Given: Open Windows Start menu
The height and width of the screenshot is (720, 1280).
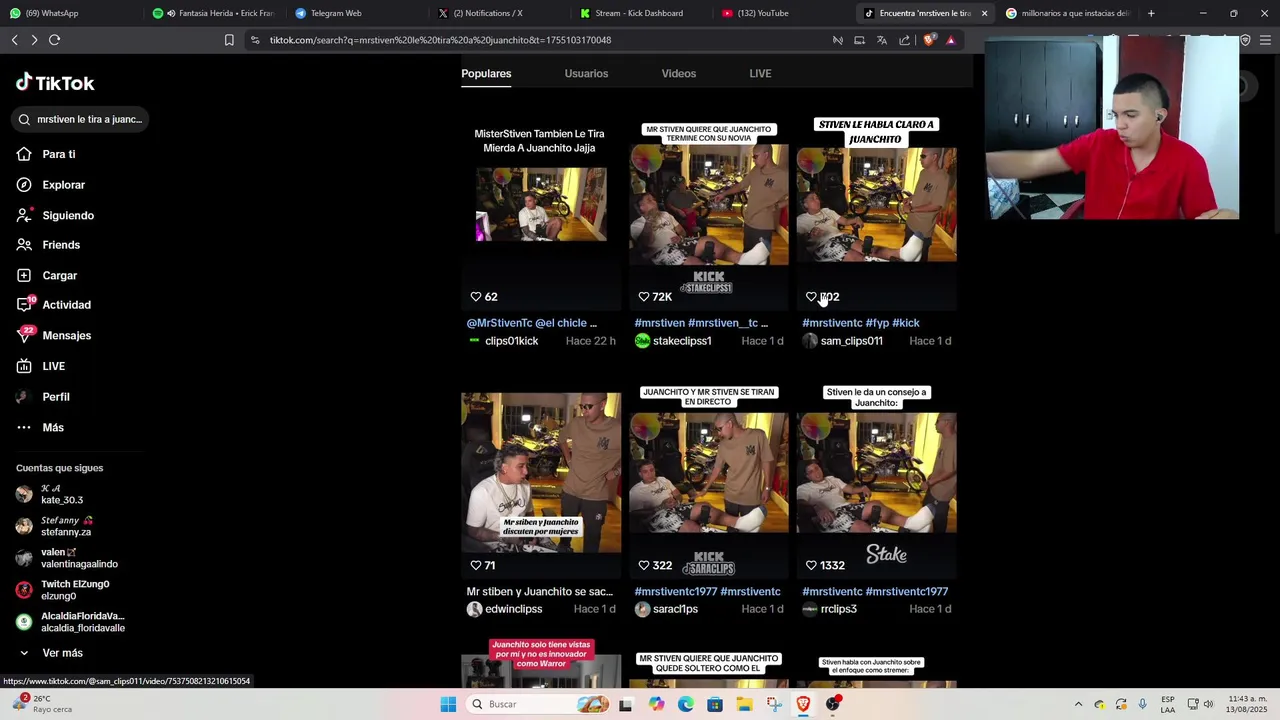Looking at the screenshot, I should [448, 704].
